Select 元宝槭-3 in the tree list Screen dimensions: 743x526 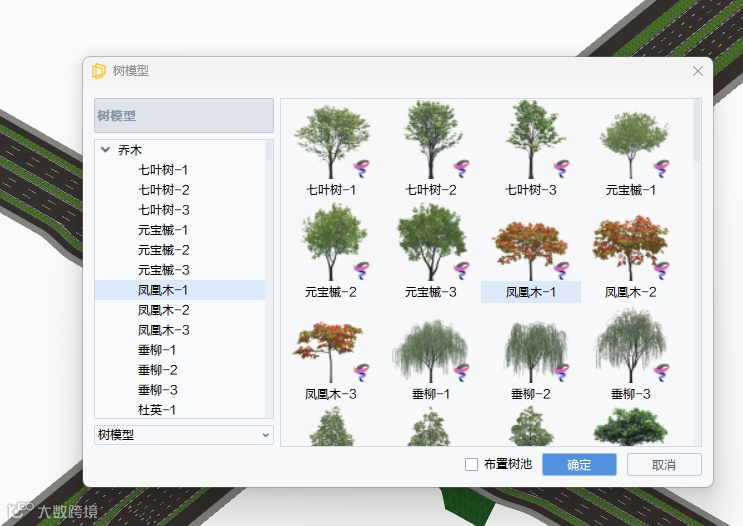[x=163, y=270]
